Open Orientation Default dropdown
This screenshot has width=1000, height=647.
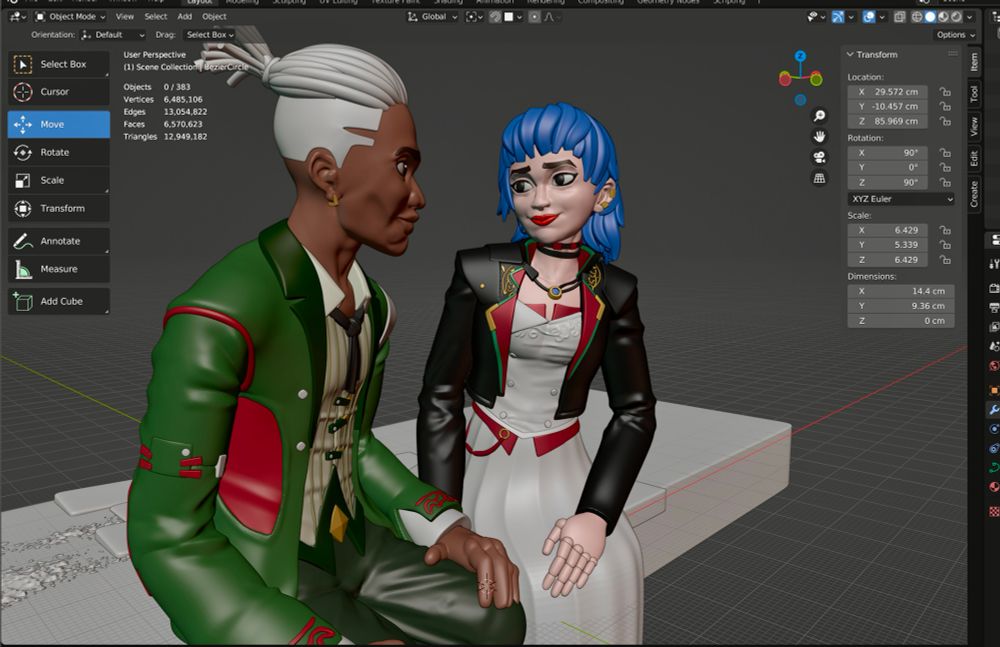pos(114,35)
